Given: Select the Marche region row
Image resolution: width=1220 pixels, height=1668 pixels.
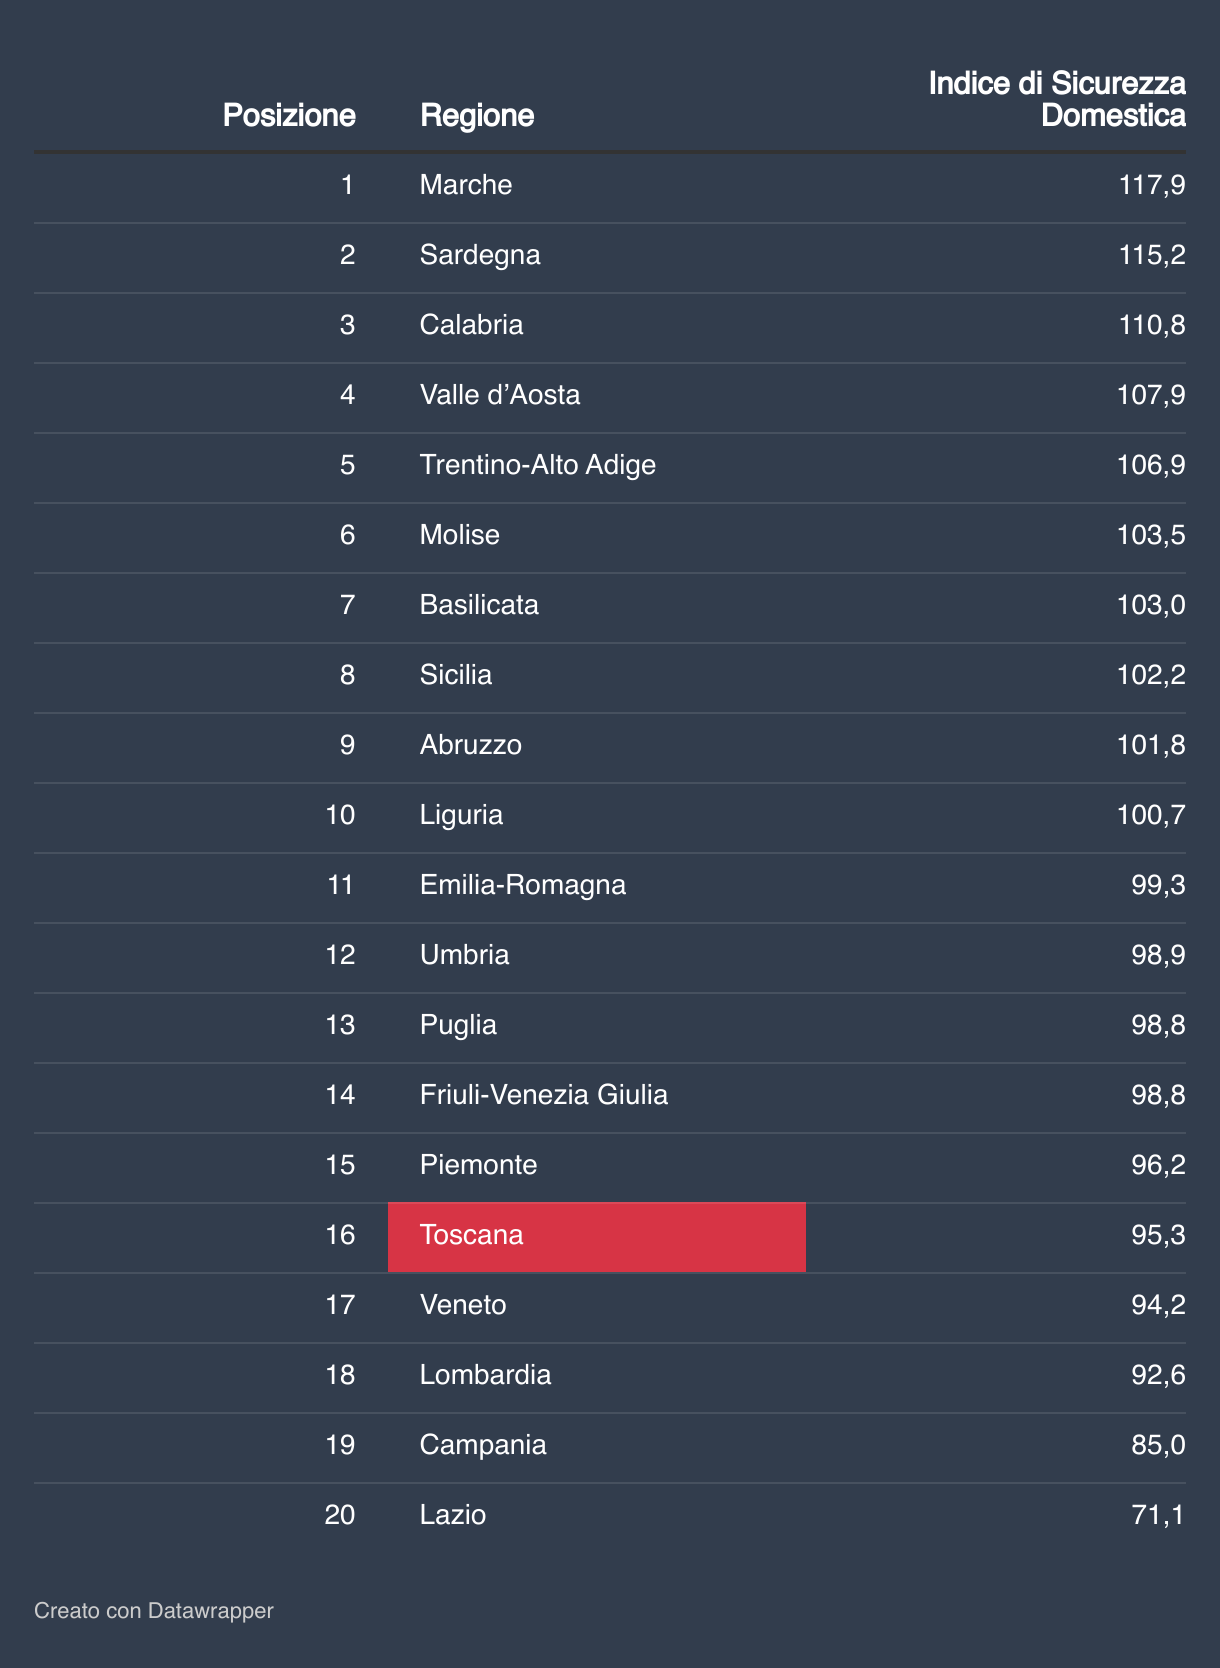Looking at the screenshot, I should click(610, 185).
